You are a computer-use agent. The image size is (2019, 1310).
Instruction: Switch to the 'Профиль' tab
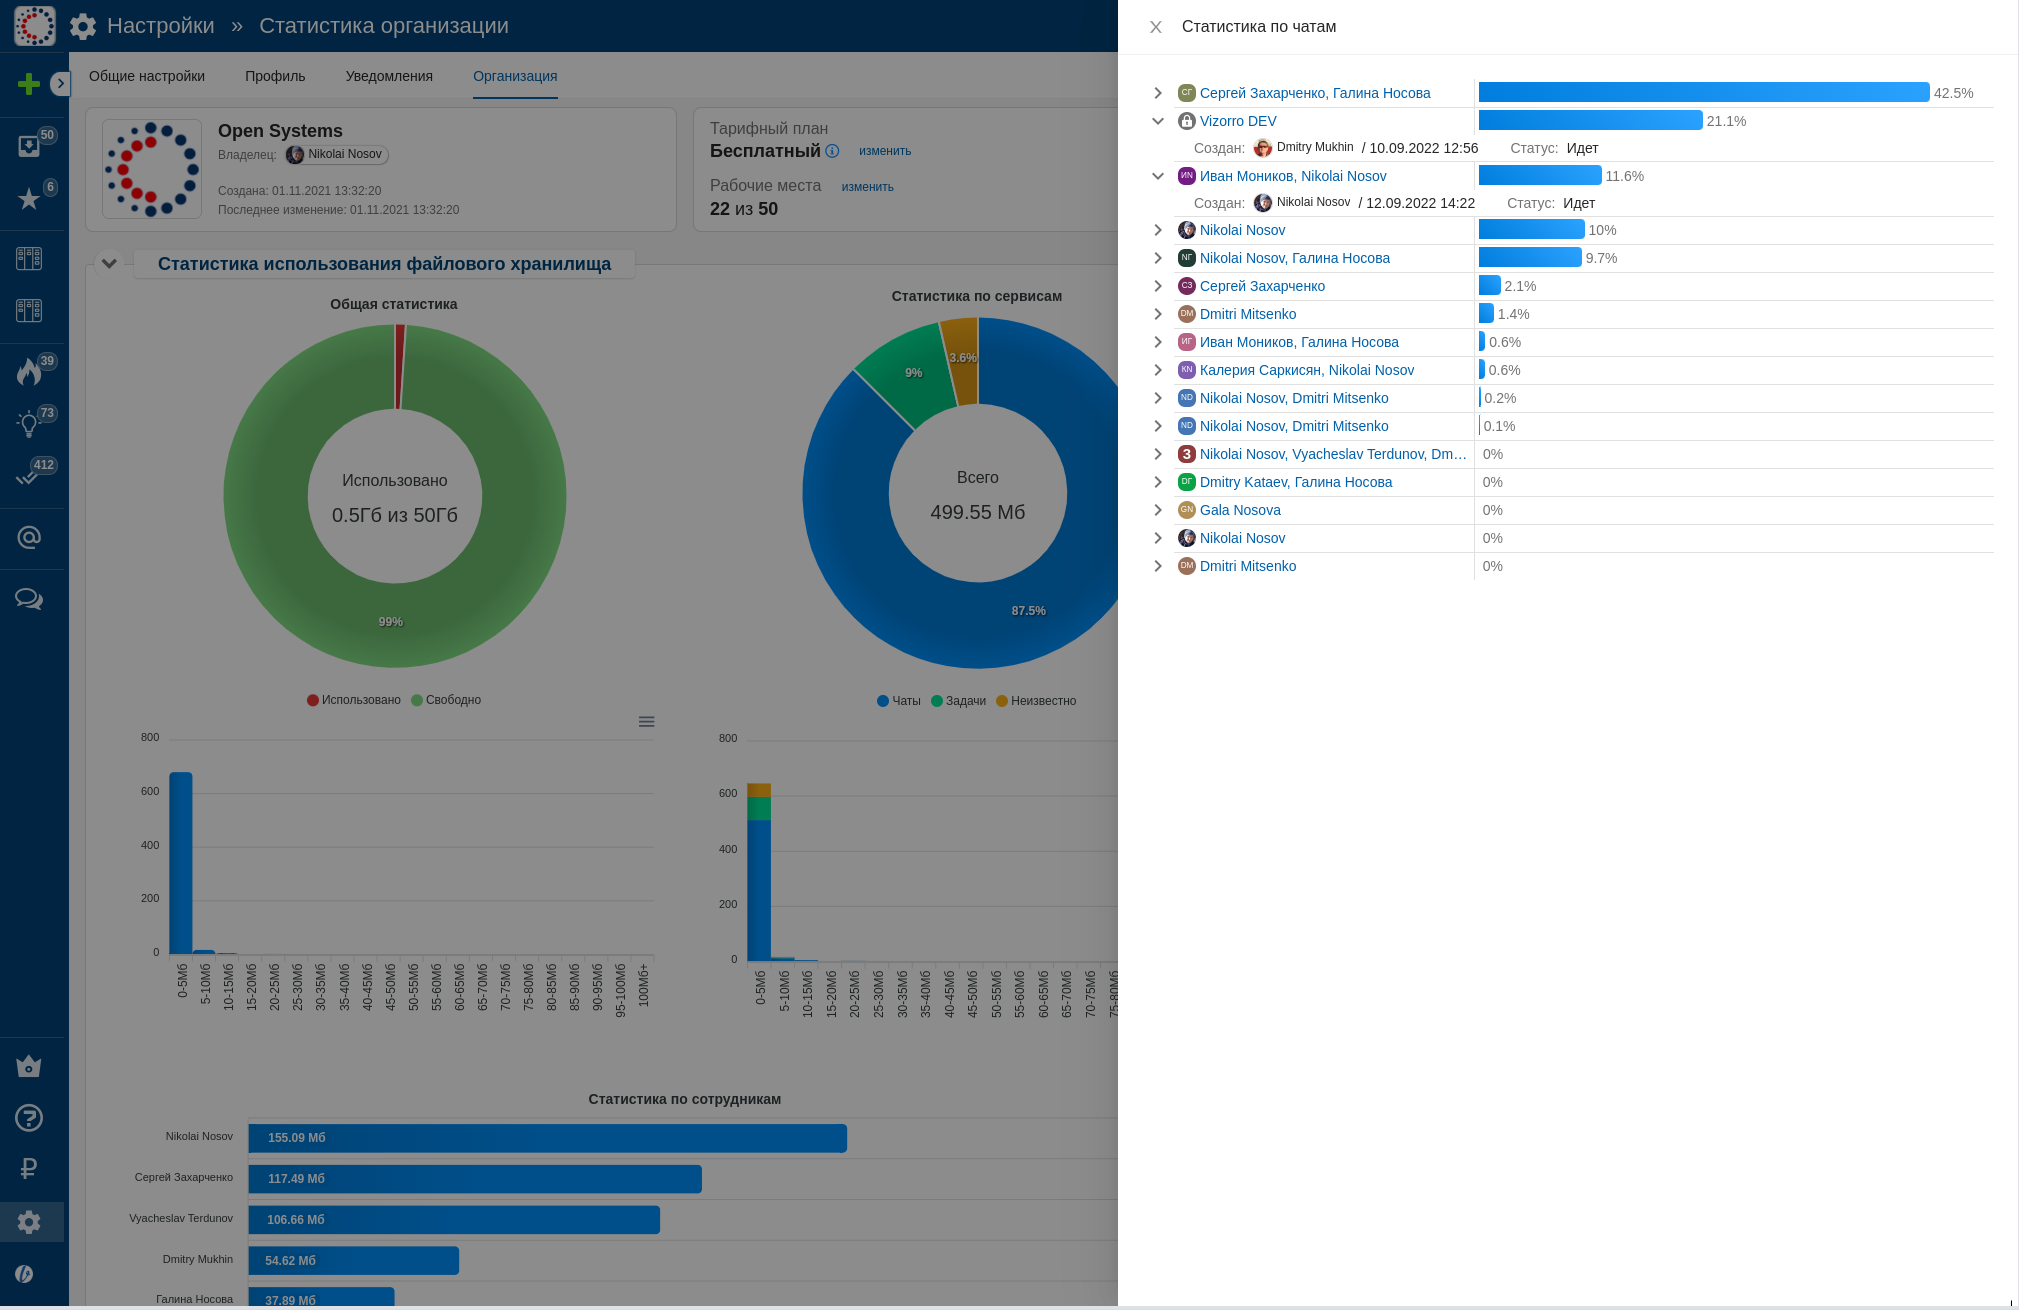point(275,76)
